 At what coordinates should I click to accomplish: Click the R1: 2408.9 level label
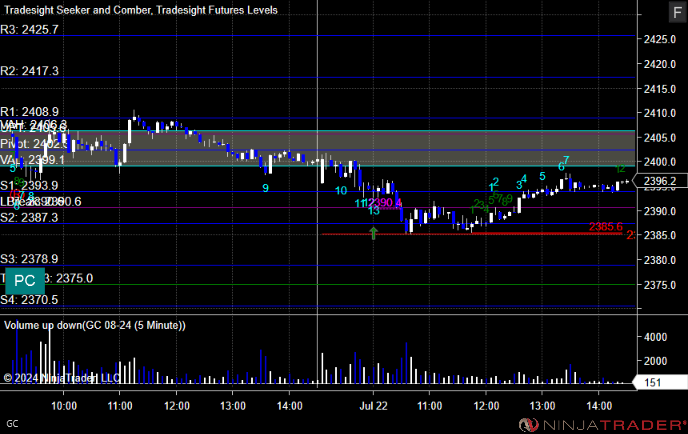(29, 111)
